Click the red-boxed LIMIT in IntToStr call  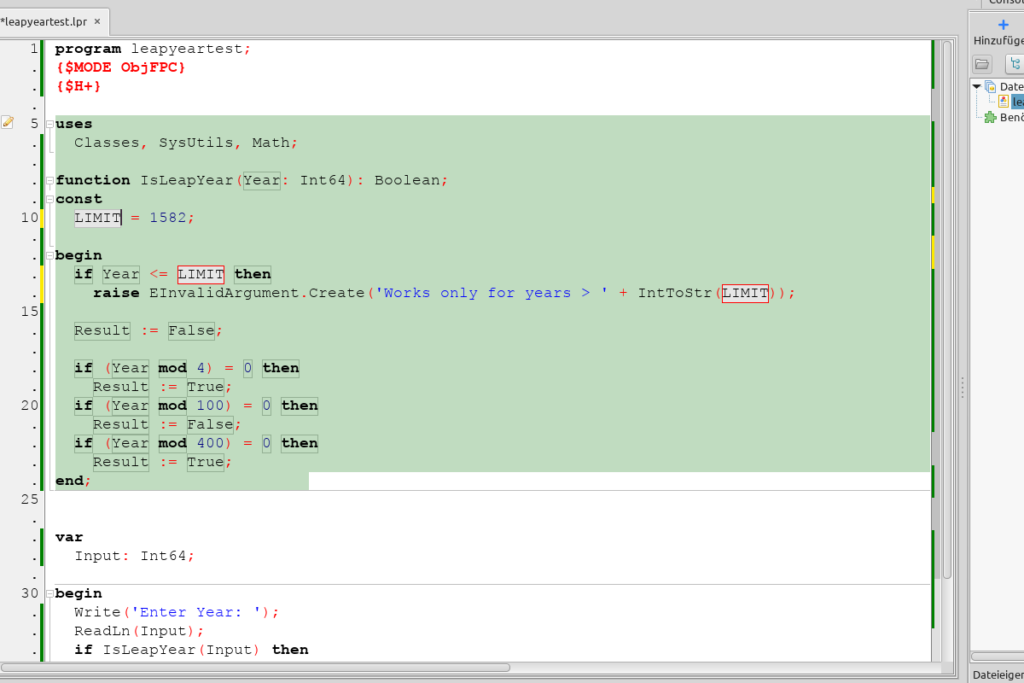pos(745,293)
